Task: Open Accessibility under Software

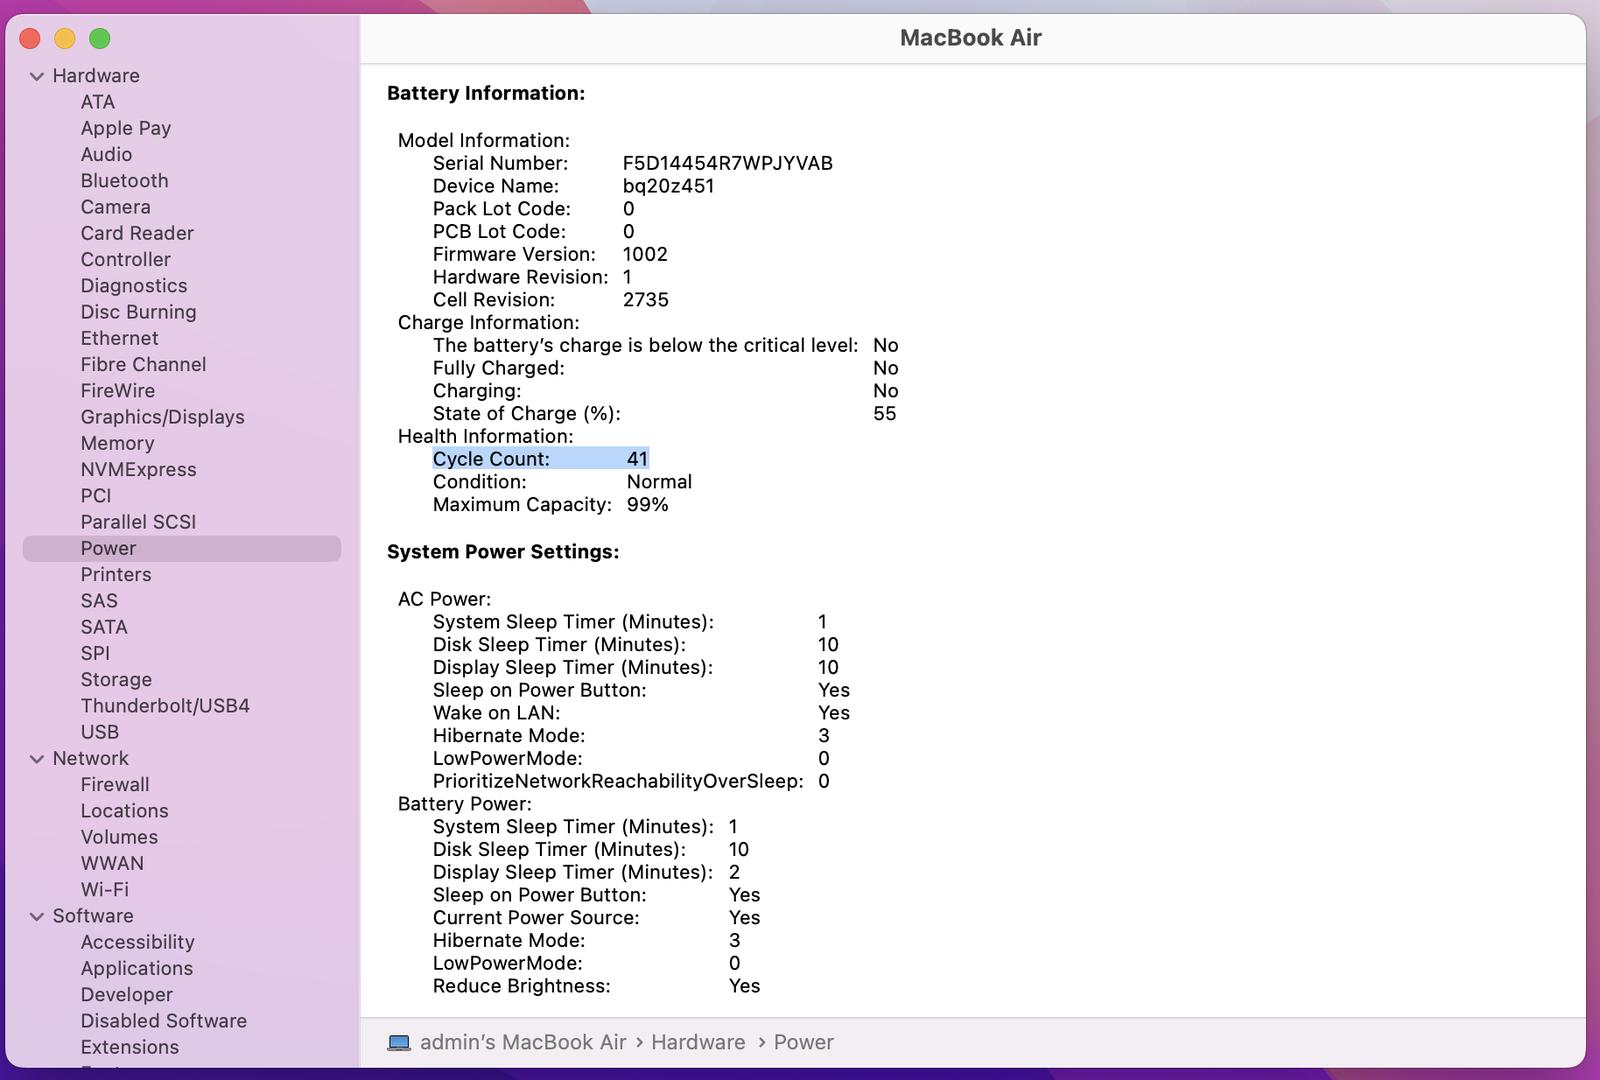Action: (x=137, y=942)
